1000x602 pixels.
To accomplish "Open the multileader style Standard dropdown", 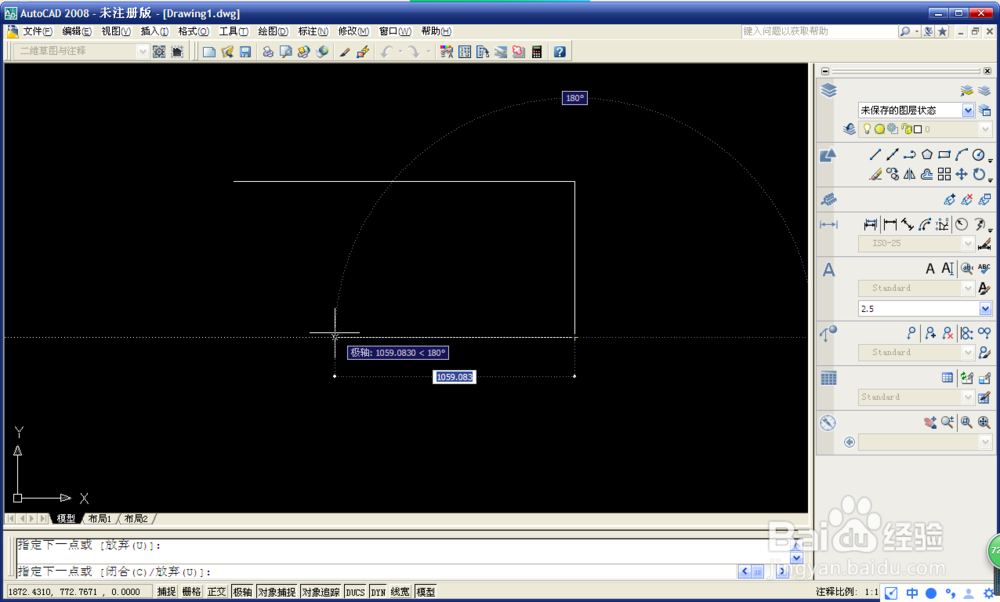I will coord(968,352).
